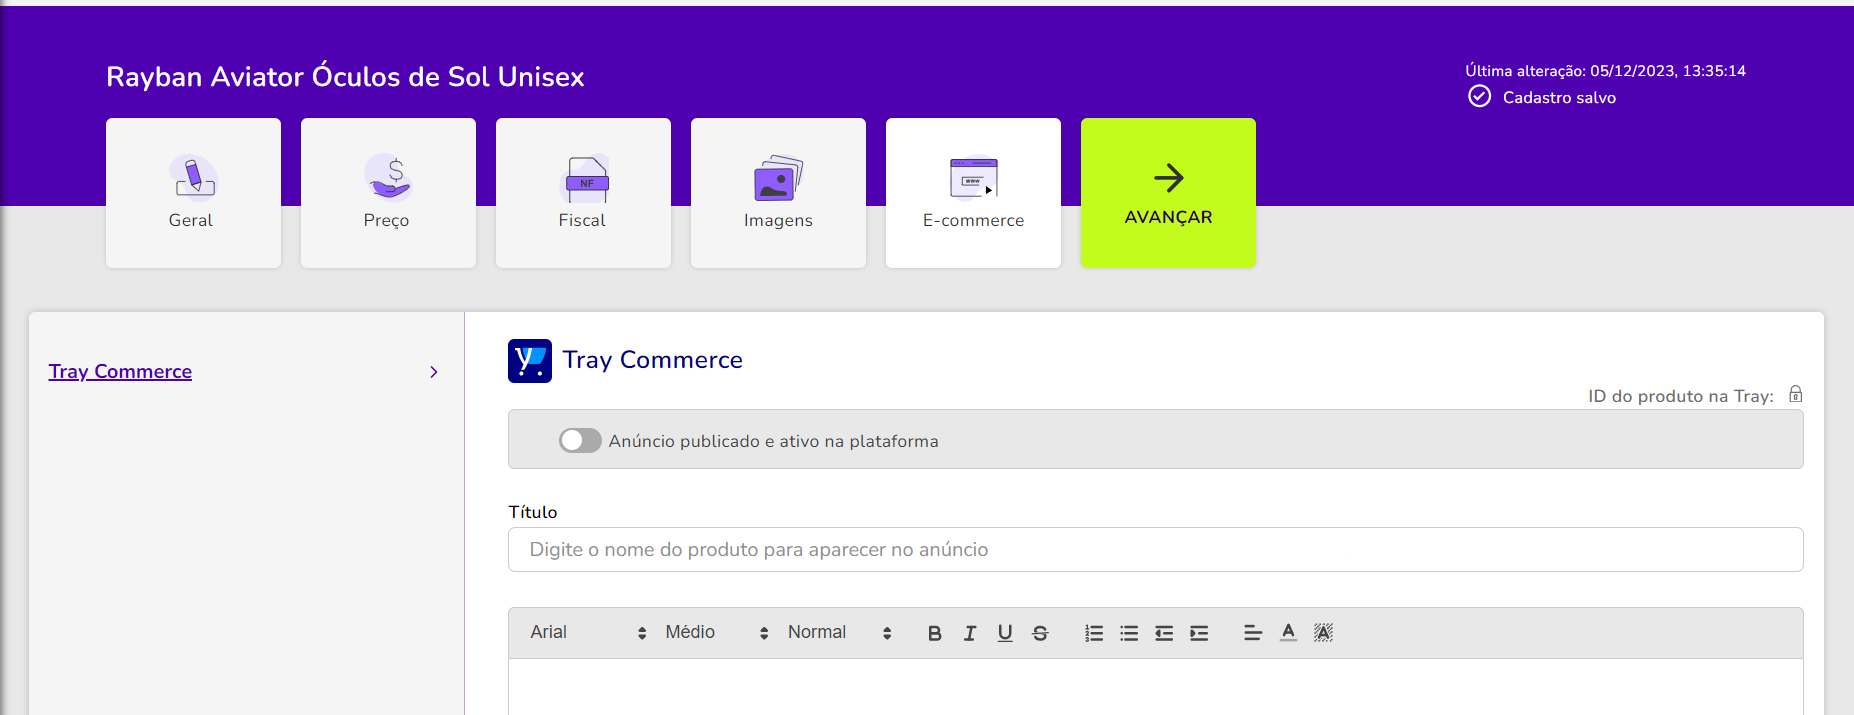Select the E-commerce tab
This screenshot has width=1854, height=715.
click(973, 193)
